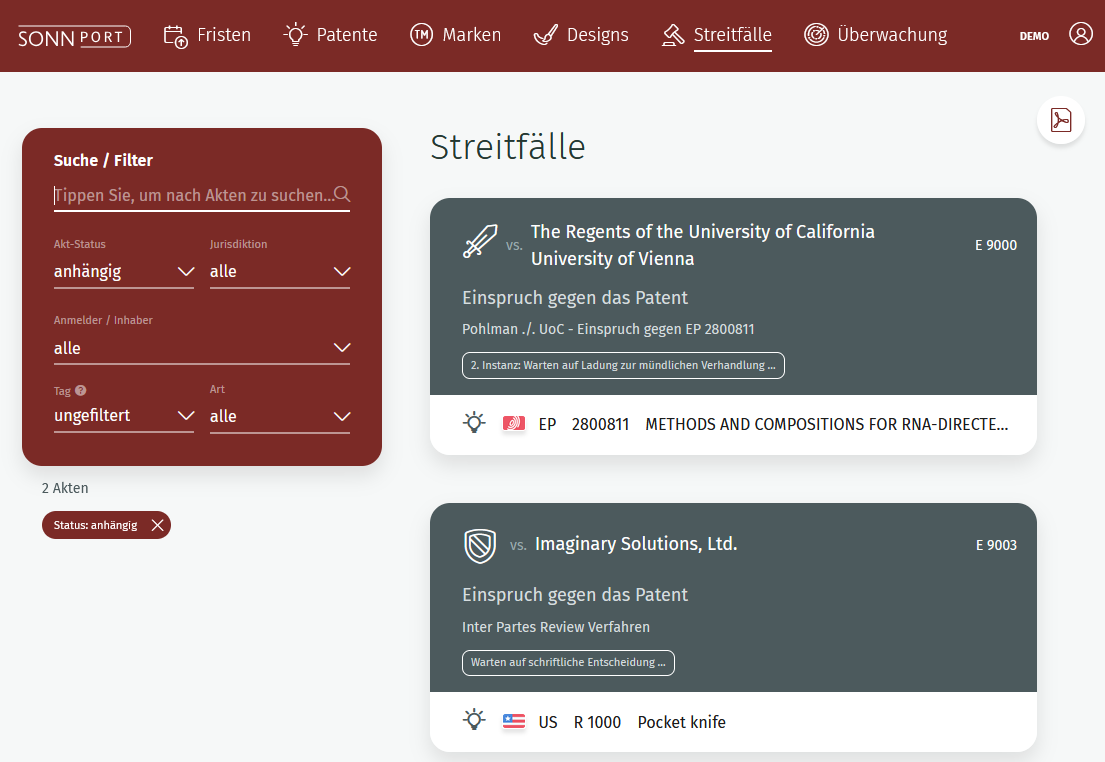Image resolution: width=1105 pixels, height=762 pixels.
Task: Click the US flag icon
Action: click(x=514, y=722)
